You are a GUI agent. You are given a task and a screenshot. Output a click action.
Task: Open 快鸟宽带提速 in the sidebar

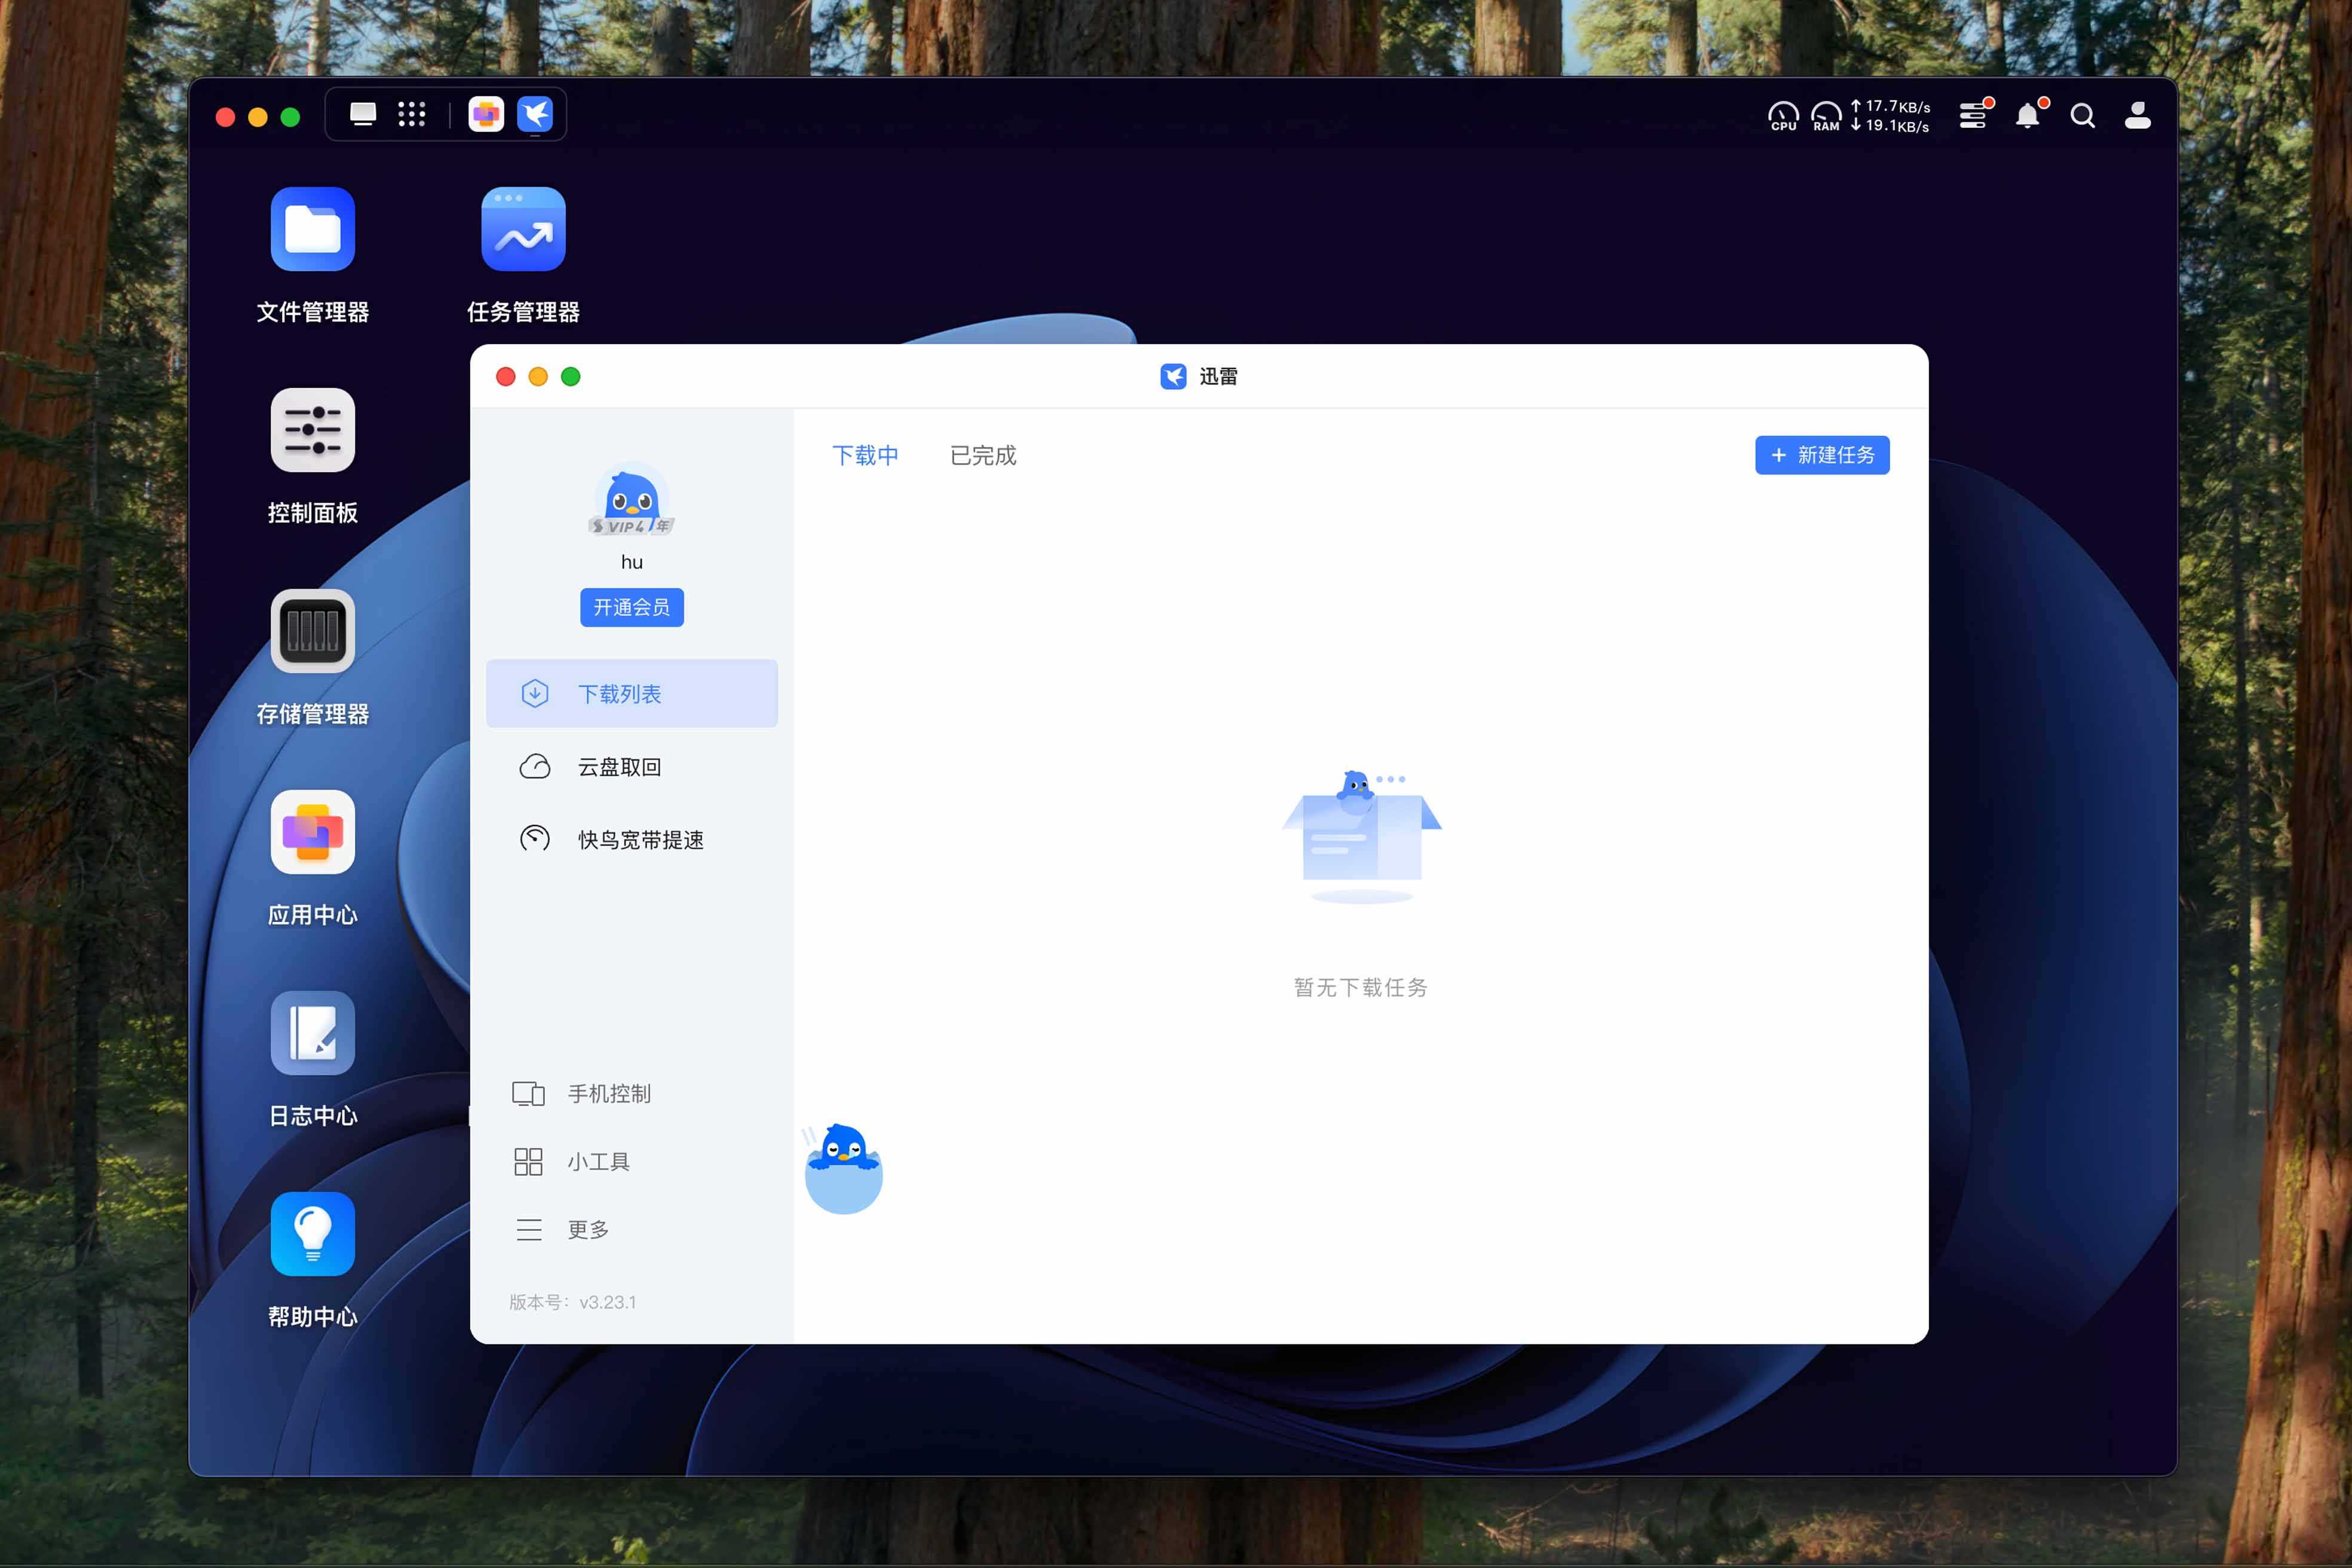tap(640, 840)
